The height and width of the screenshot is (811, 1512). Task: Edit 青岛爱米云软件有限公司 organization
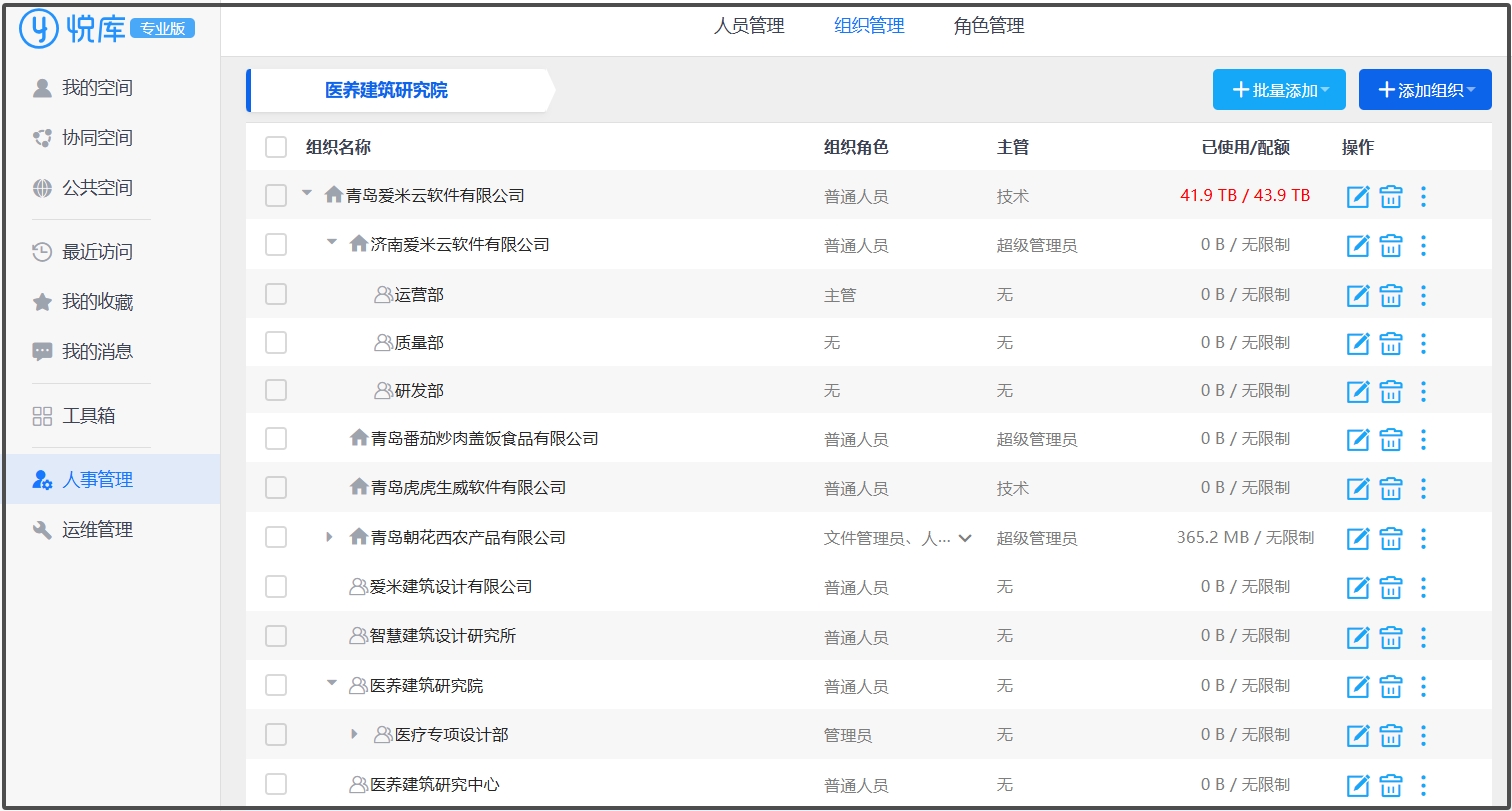(1358, 197)
